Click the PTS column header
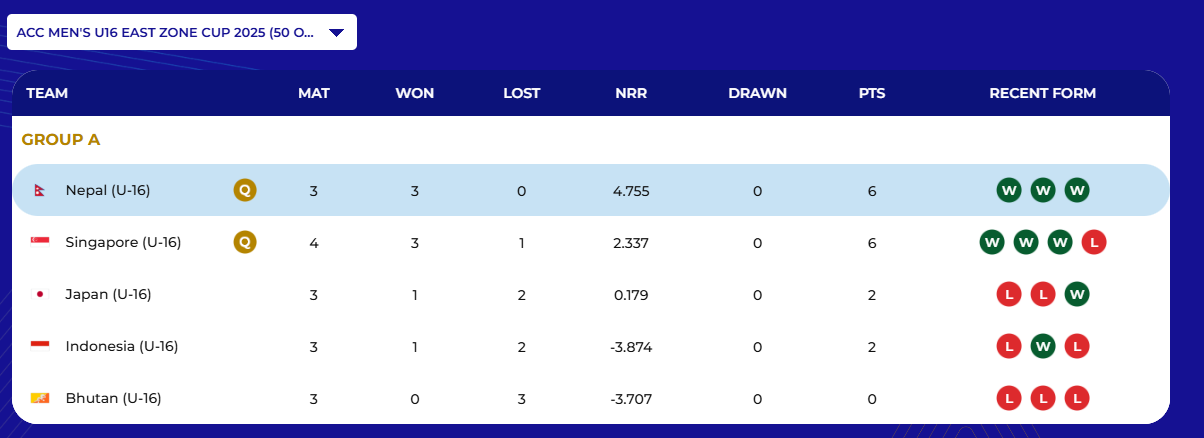Screen dimensions: 1204x438 click(x=872, y=93)
